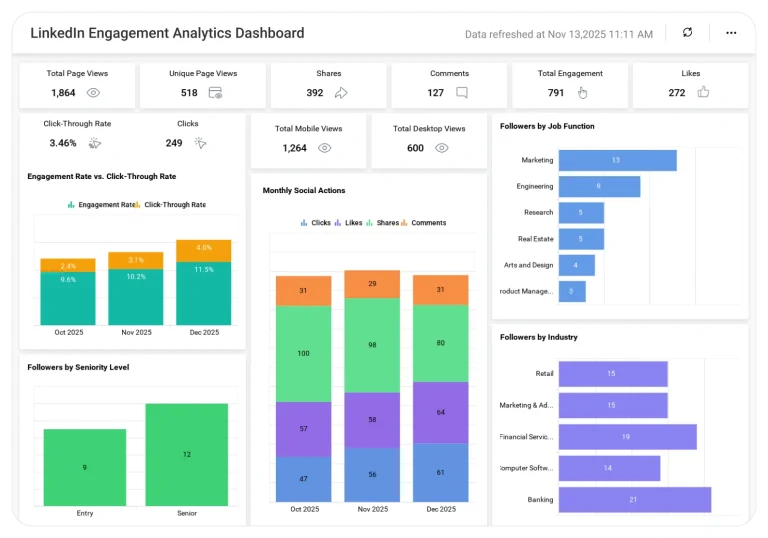Click the eye icon beside Total Page Views
The height and width of the screenshot is (538, 768).
point(93,93)
